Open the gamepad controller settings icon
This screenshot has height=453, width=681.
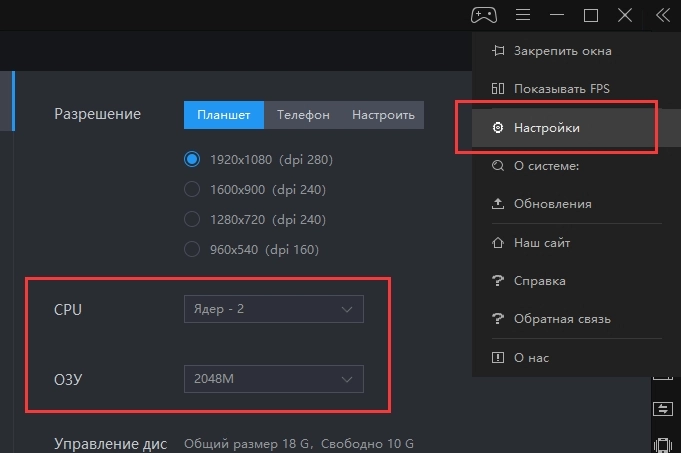pyautogui.click(x=484, y=15)
